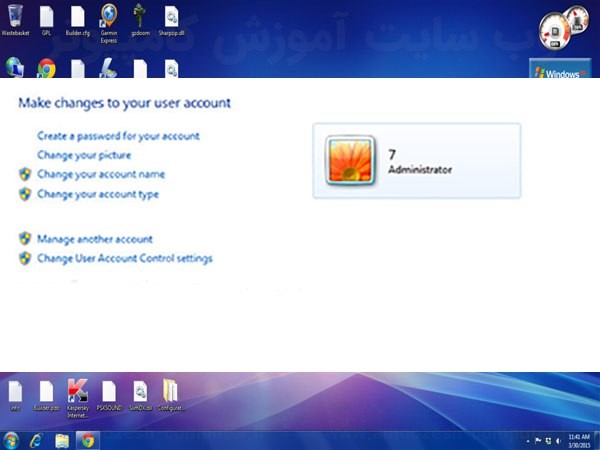Open the Configurat... folder on desktop
Viewport: 600px width, 450px height.
(171, 391)
